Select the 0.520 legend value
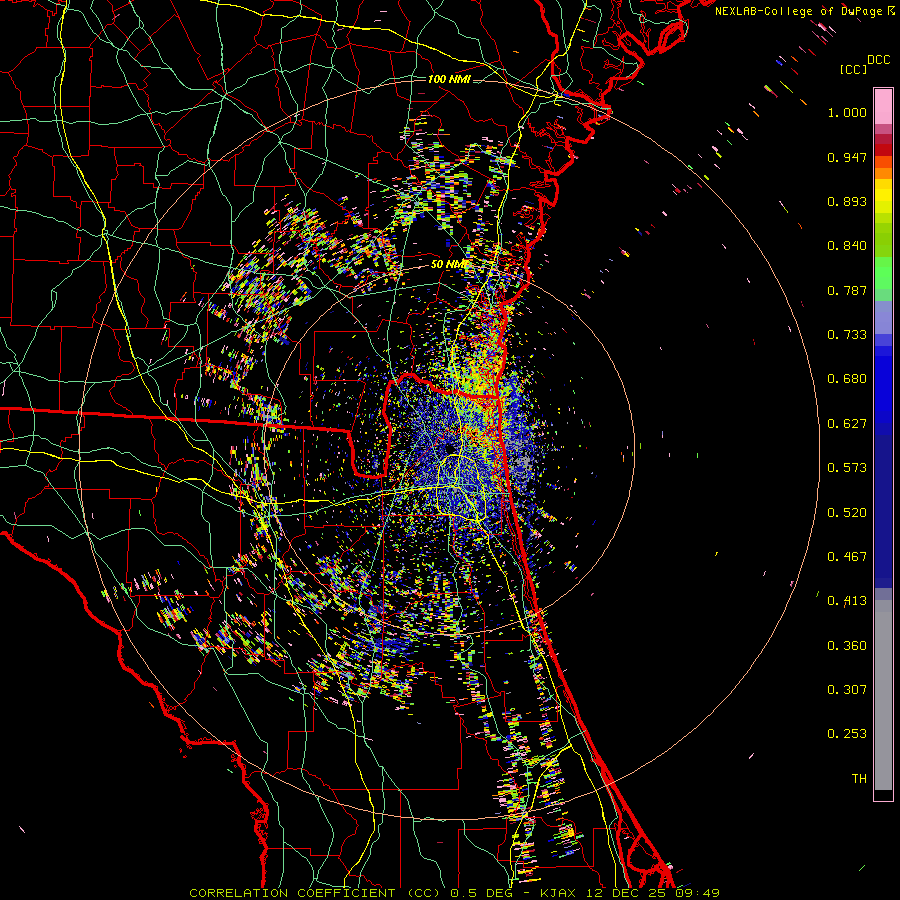Image resolution: width=900 pixels, height=900 pixels. (847, 513)
